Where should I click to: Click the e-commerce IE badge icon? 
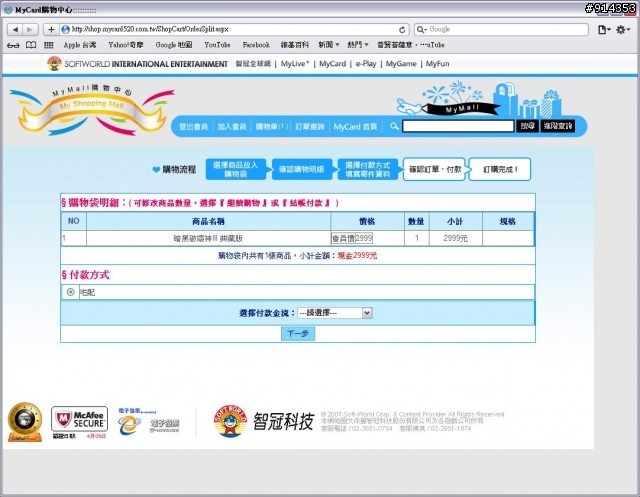point(129,425)
